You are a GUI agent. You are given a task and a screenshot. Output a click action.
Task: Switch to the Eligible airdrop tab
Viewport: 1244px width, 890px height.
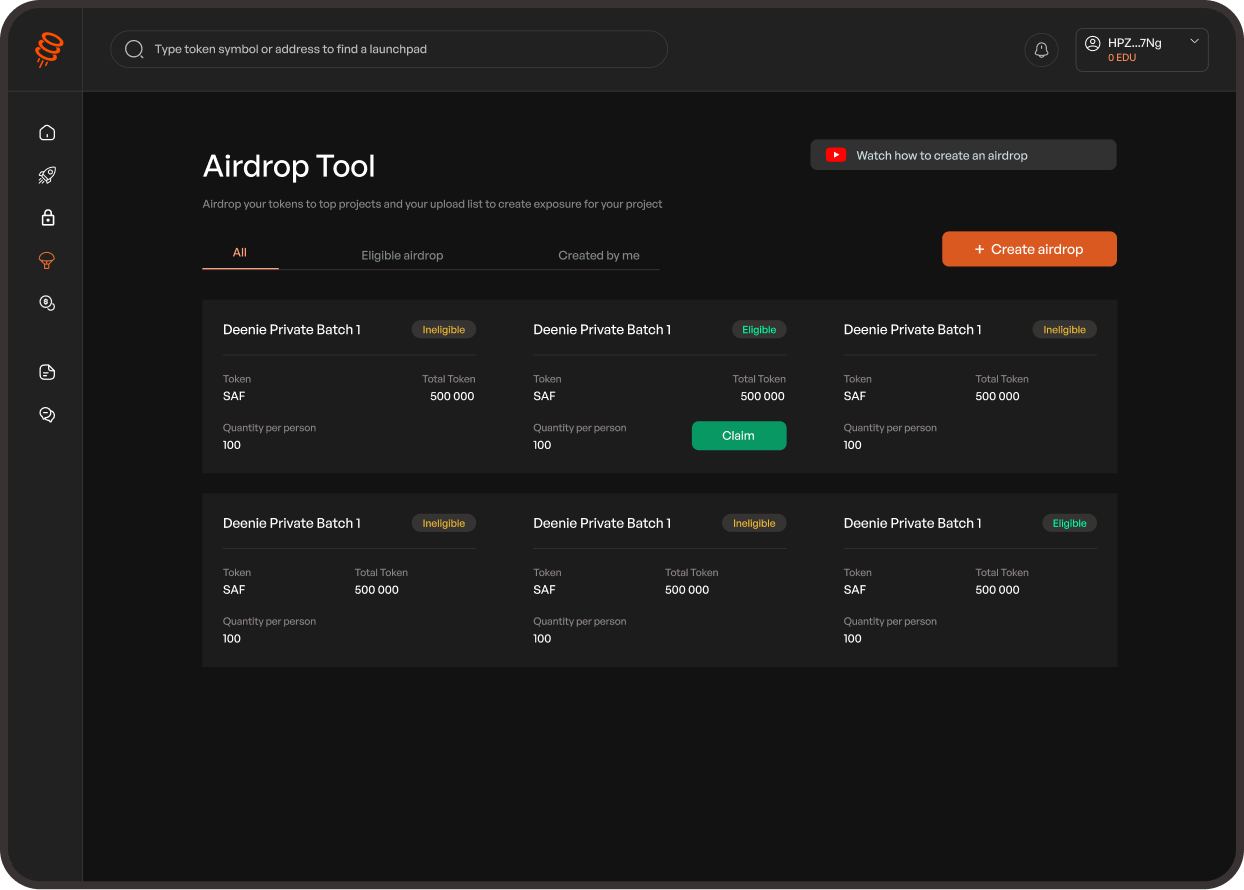point(402,255)
